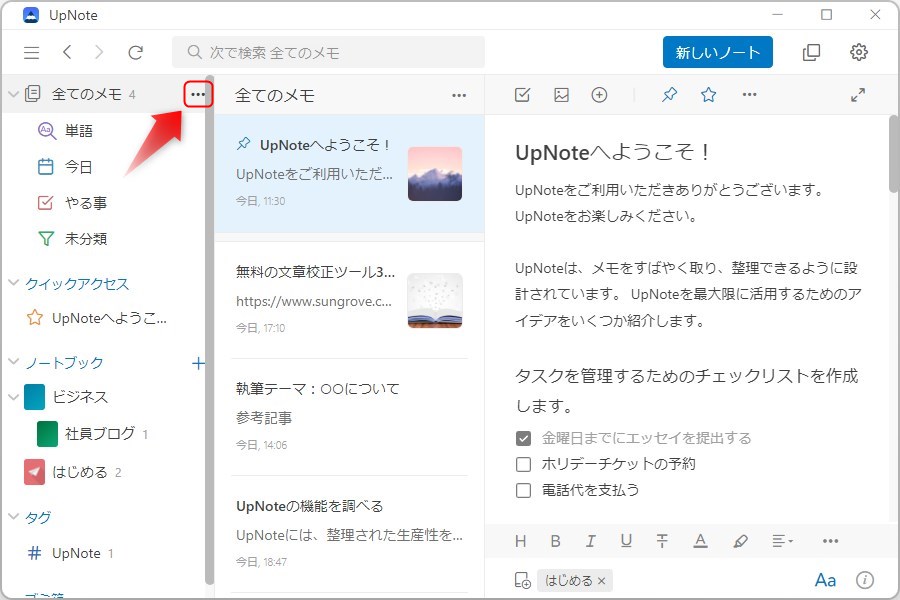Open the UpNoteへようこそ！ note card
900x600 pixels.
click(350, 173)
